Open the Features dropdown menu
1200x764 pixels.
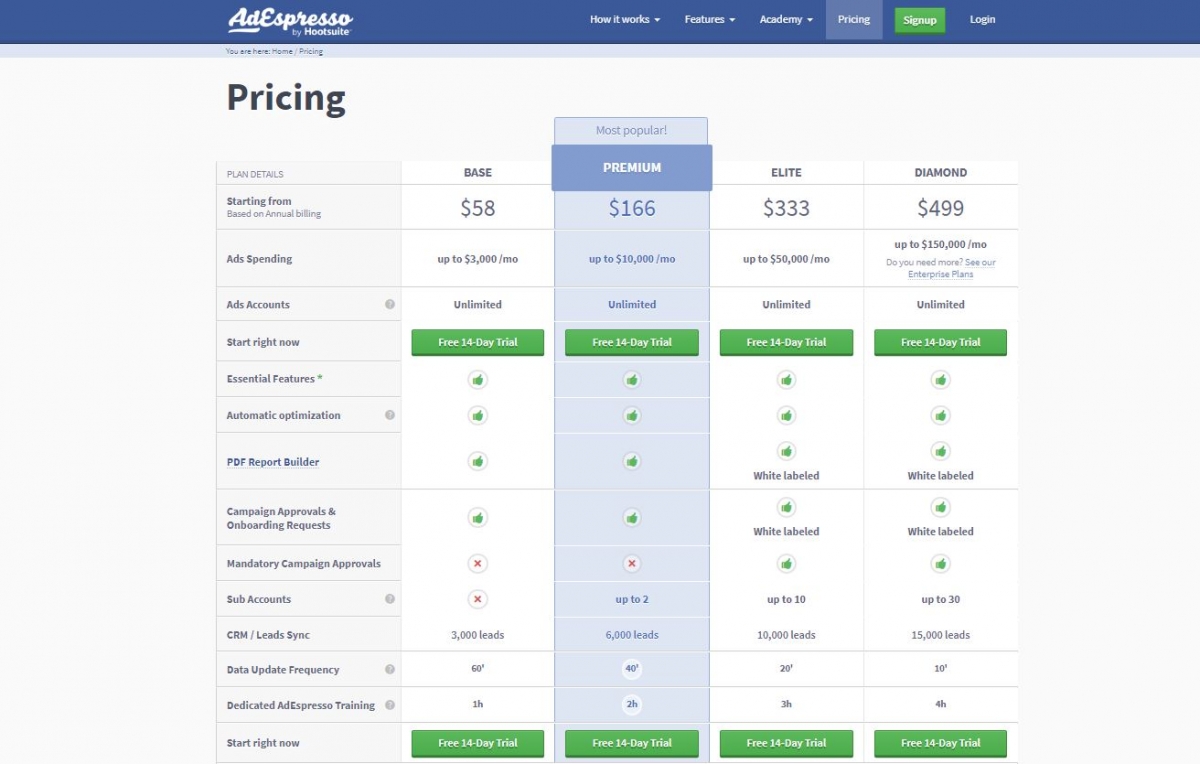[x=710, y=20]
